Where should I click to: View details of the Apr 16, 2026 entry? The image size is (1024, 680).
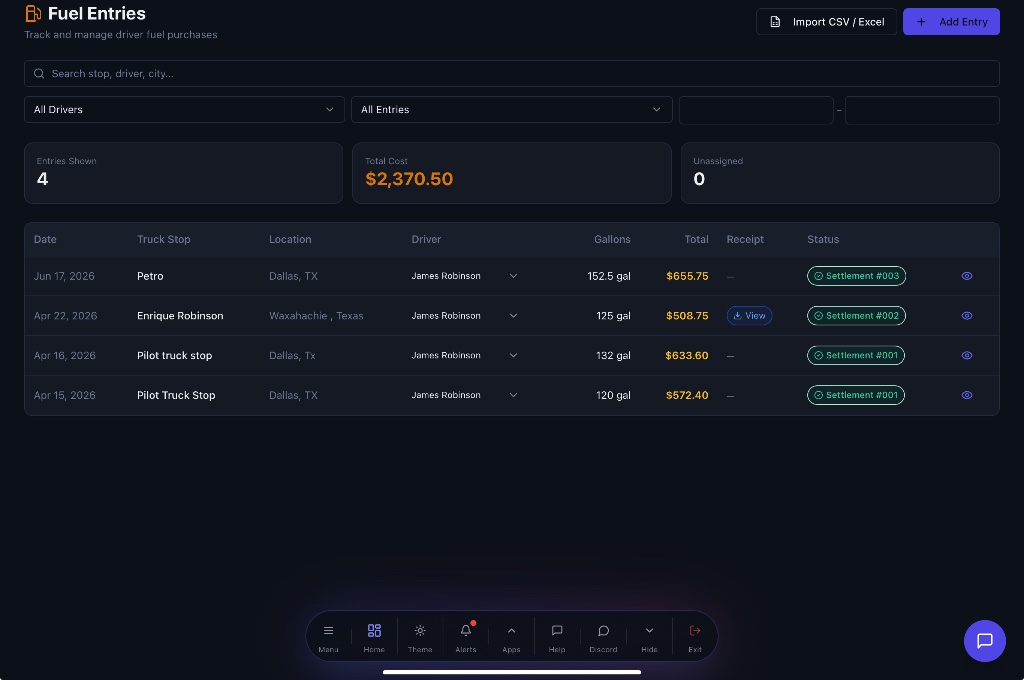[967, 356]
